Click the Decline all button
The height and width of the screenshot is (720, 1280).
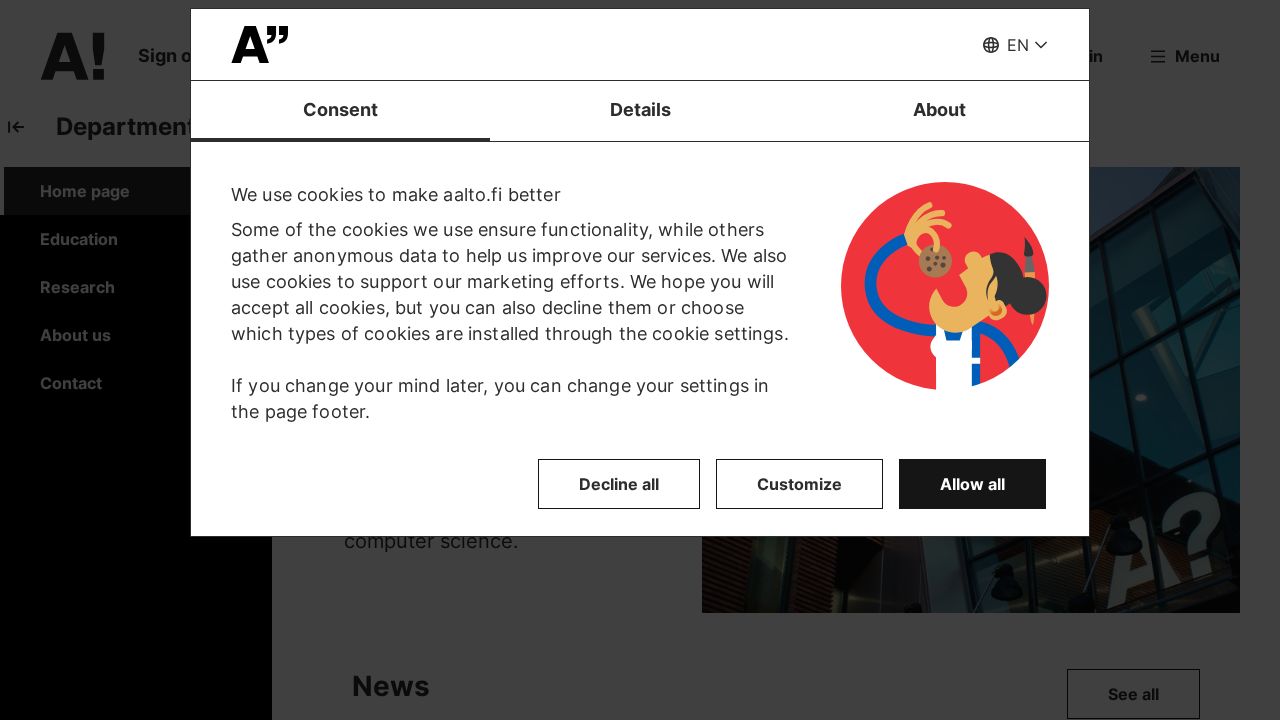pos(619,484)
